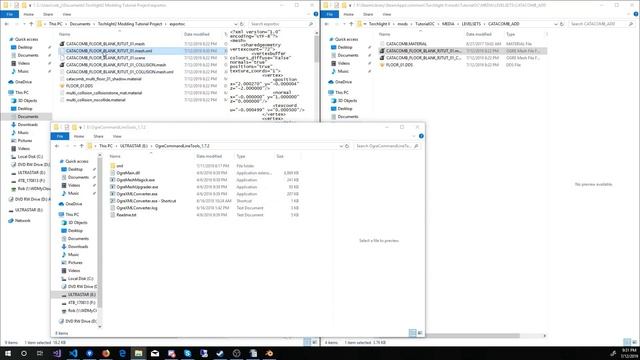Sort by Size column in OgreCommandLineTools window

(x=280, y=156)
